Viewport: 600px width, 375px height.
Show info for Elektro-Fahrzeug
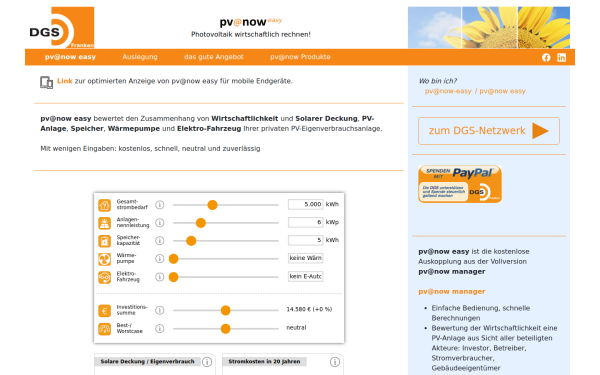(x=160, y=277)
